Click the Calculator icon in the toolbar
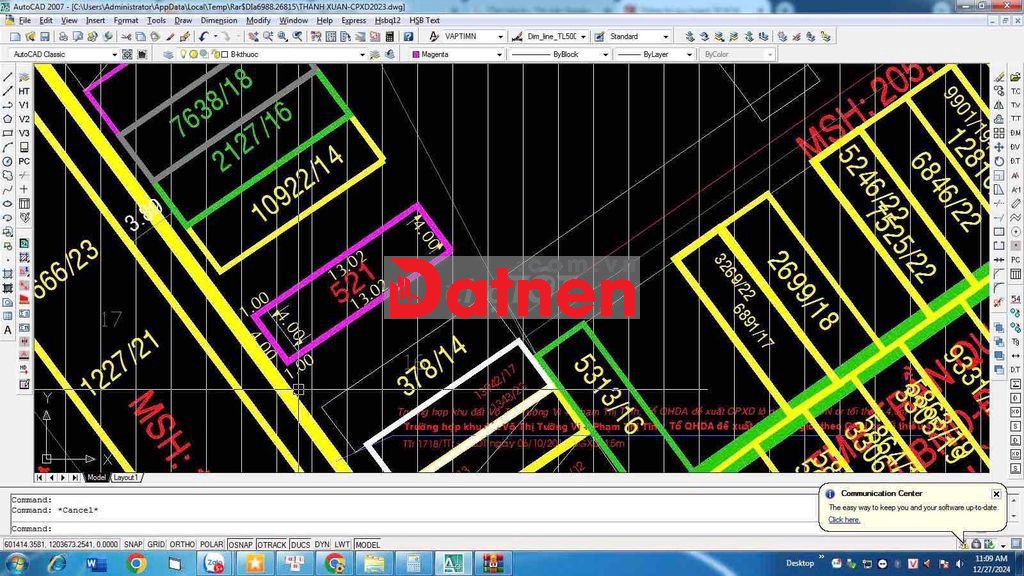The image size is (1024, 576). [x=390, y=37]
